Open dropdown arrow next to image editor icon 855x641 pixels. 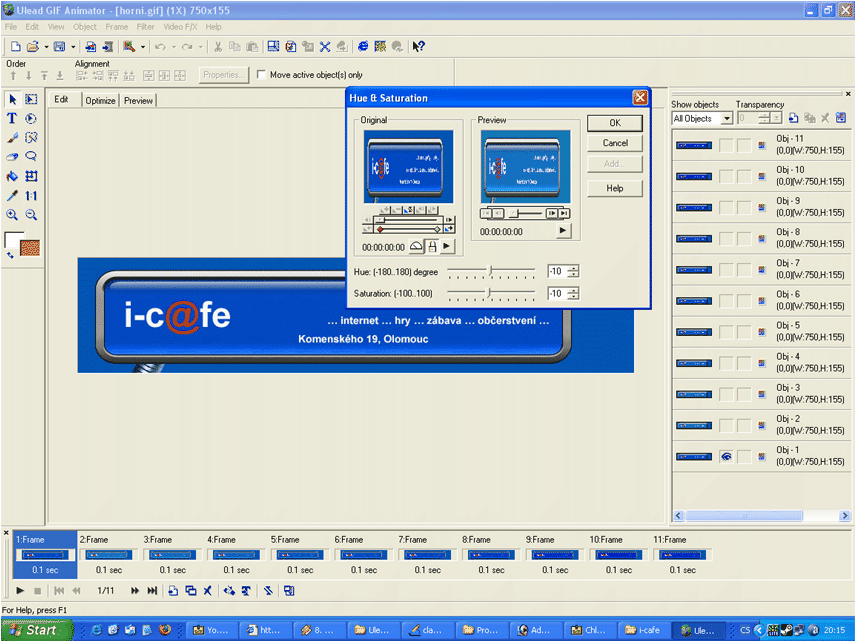pyautogui.click(x=143, y=47)
